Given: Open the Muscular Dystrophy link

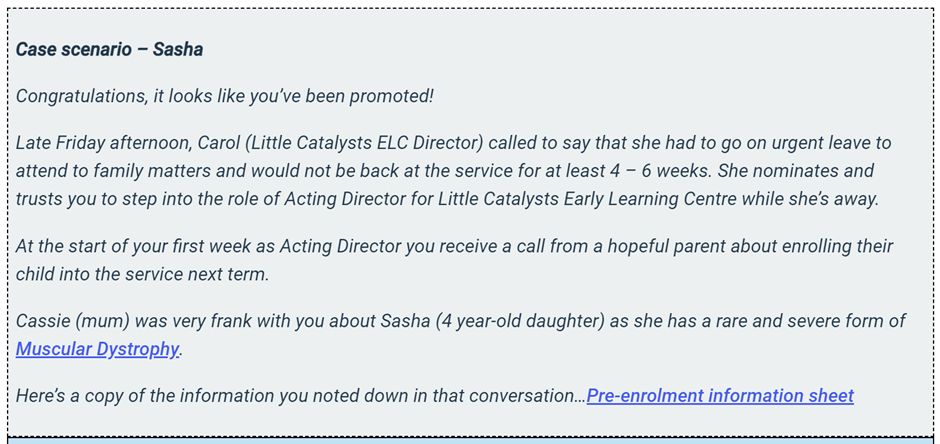Looking at the screenshot, I should tap(97, 349).
